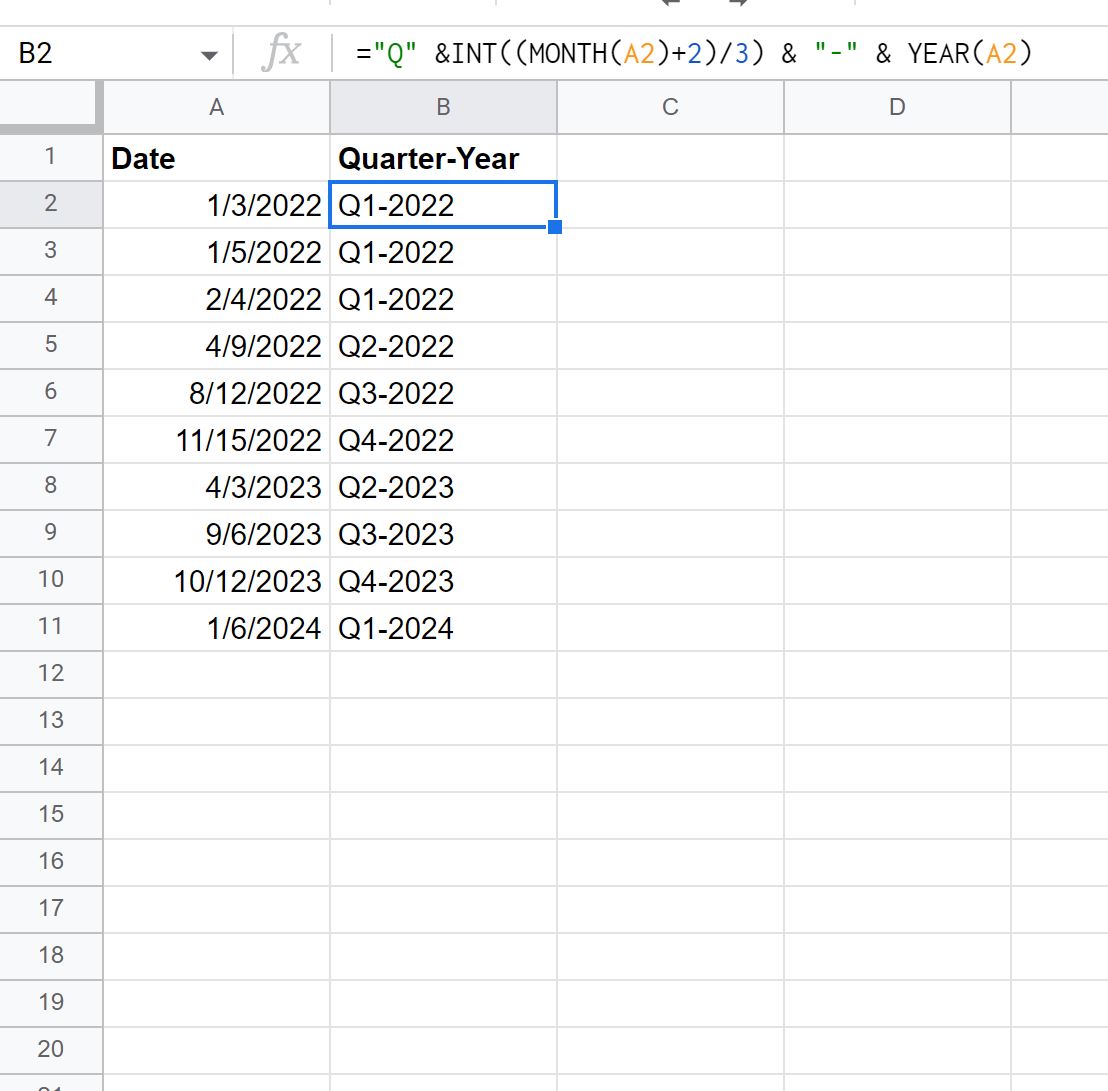
Task: Select row 8 header
Action: point(51,486)
